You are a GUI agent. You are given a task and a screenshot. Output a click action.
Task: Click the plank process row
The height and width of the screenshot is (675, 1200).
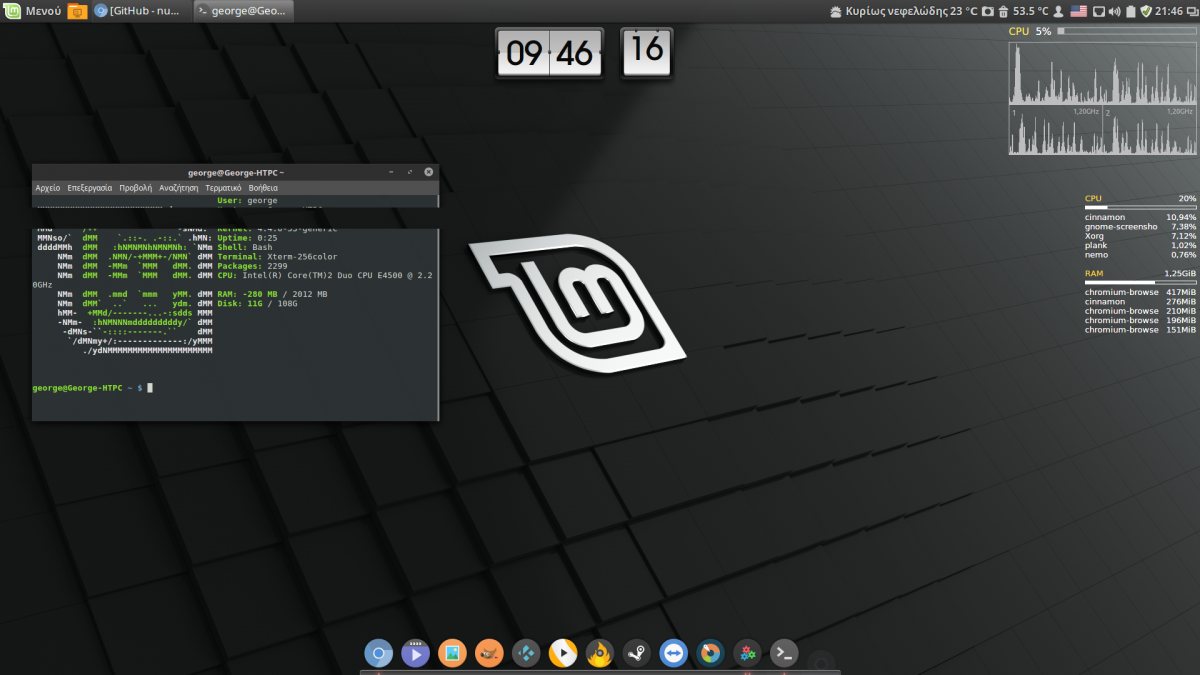(x=1140, y=245)
